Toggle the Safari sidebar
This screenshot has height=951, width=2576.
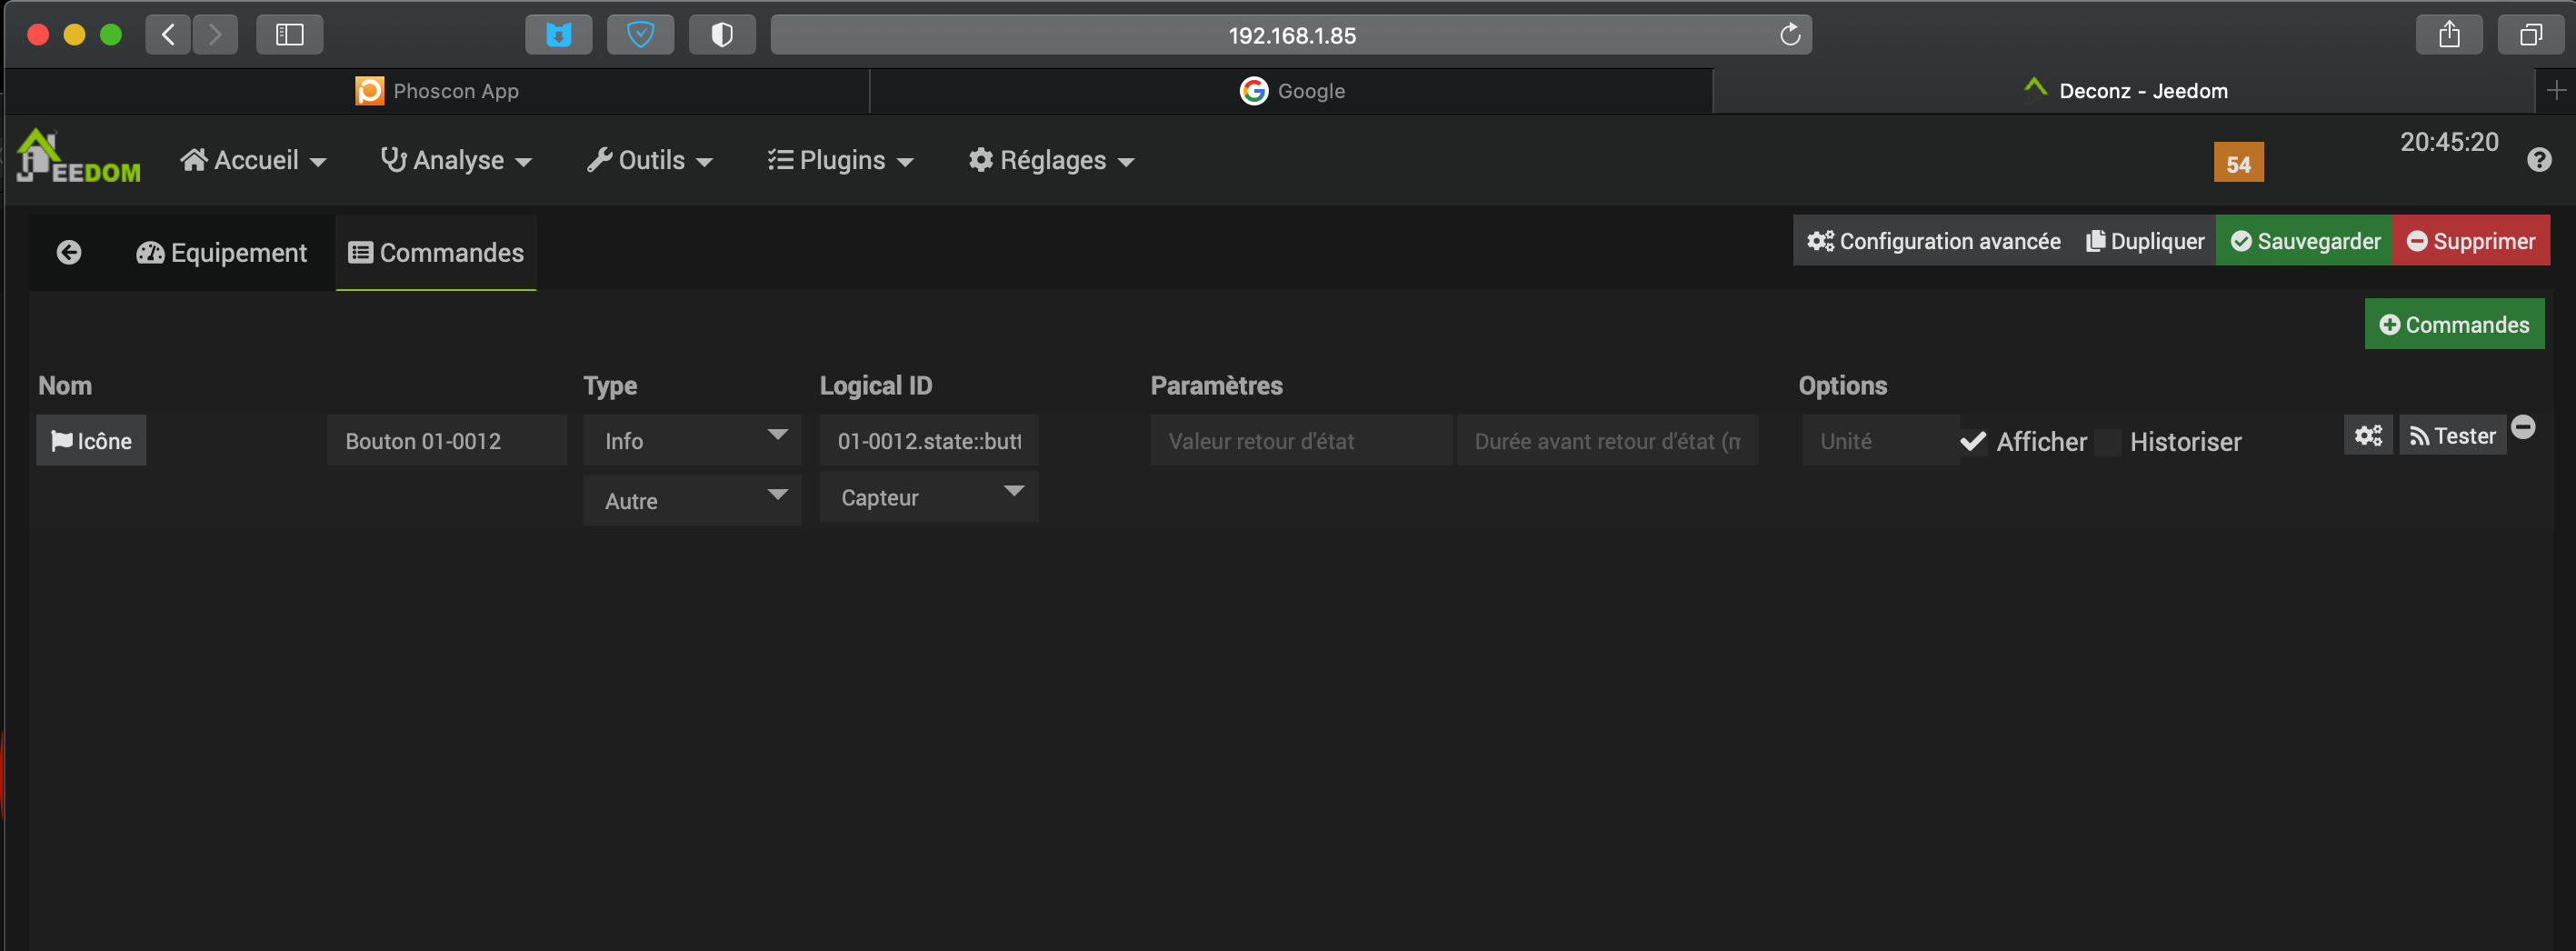coord(290,35)
